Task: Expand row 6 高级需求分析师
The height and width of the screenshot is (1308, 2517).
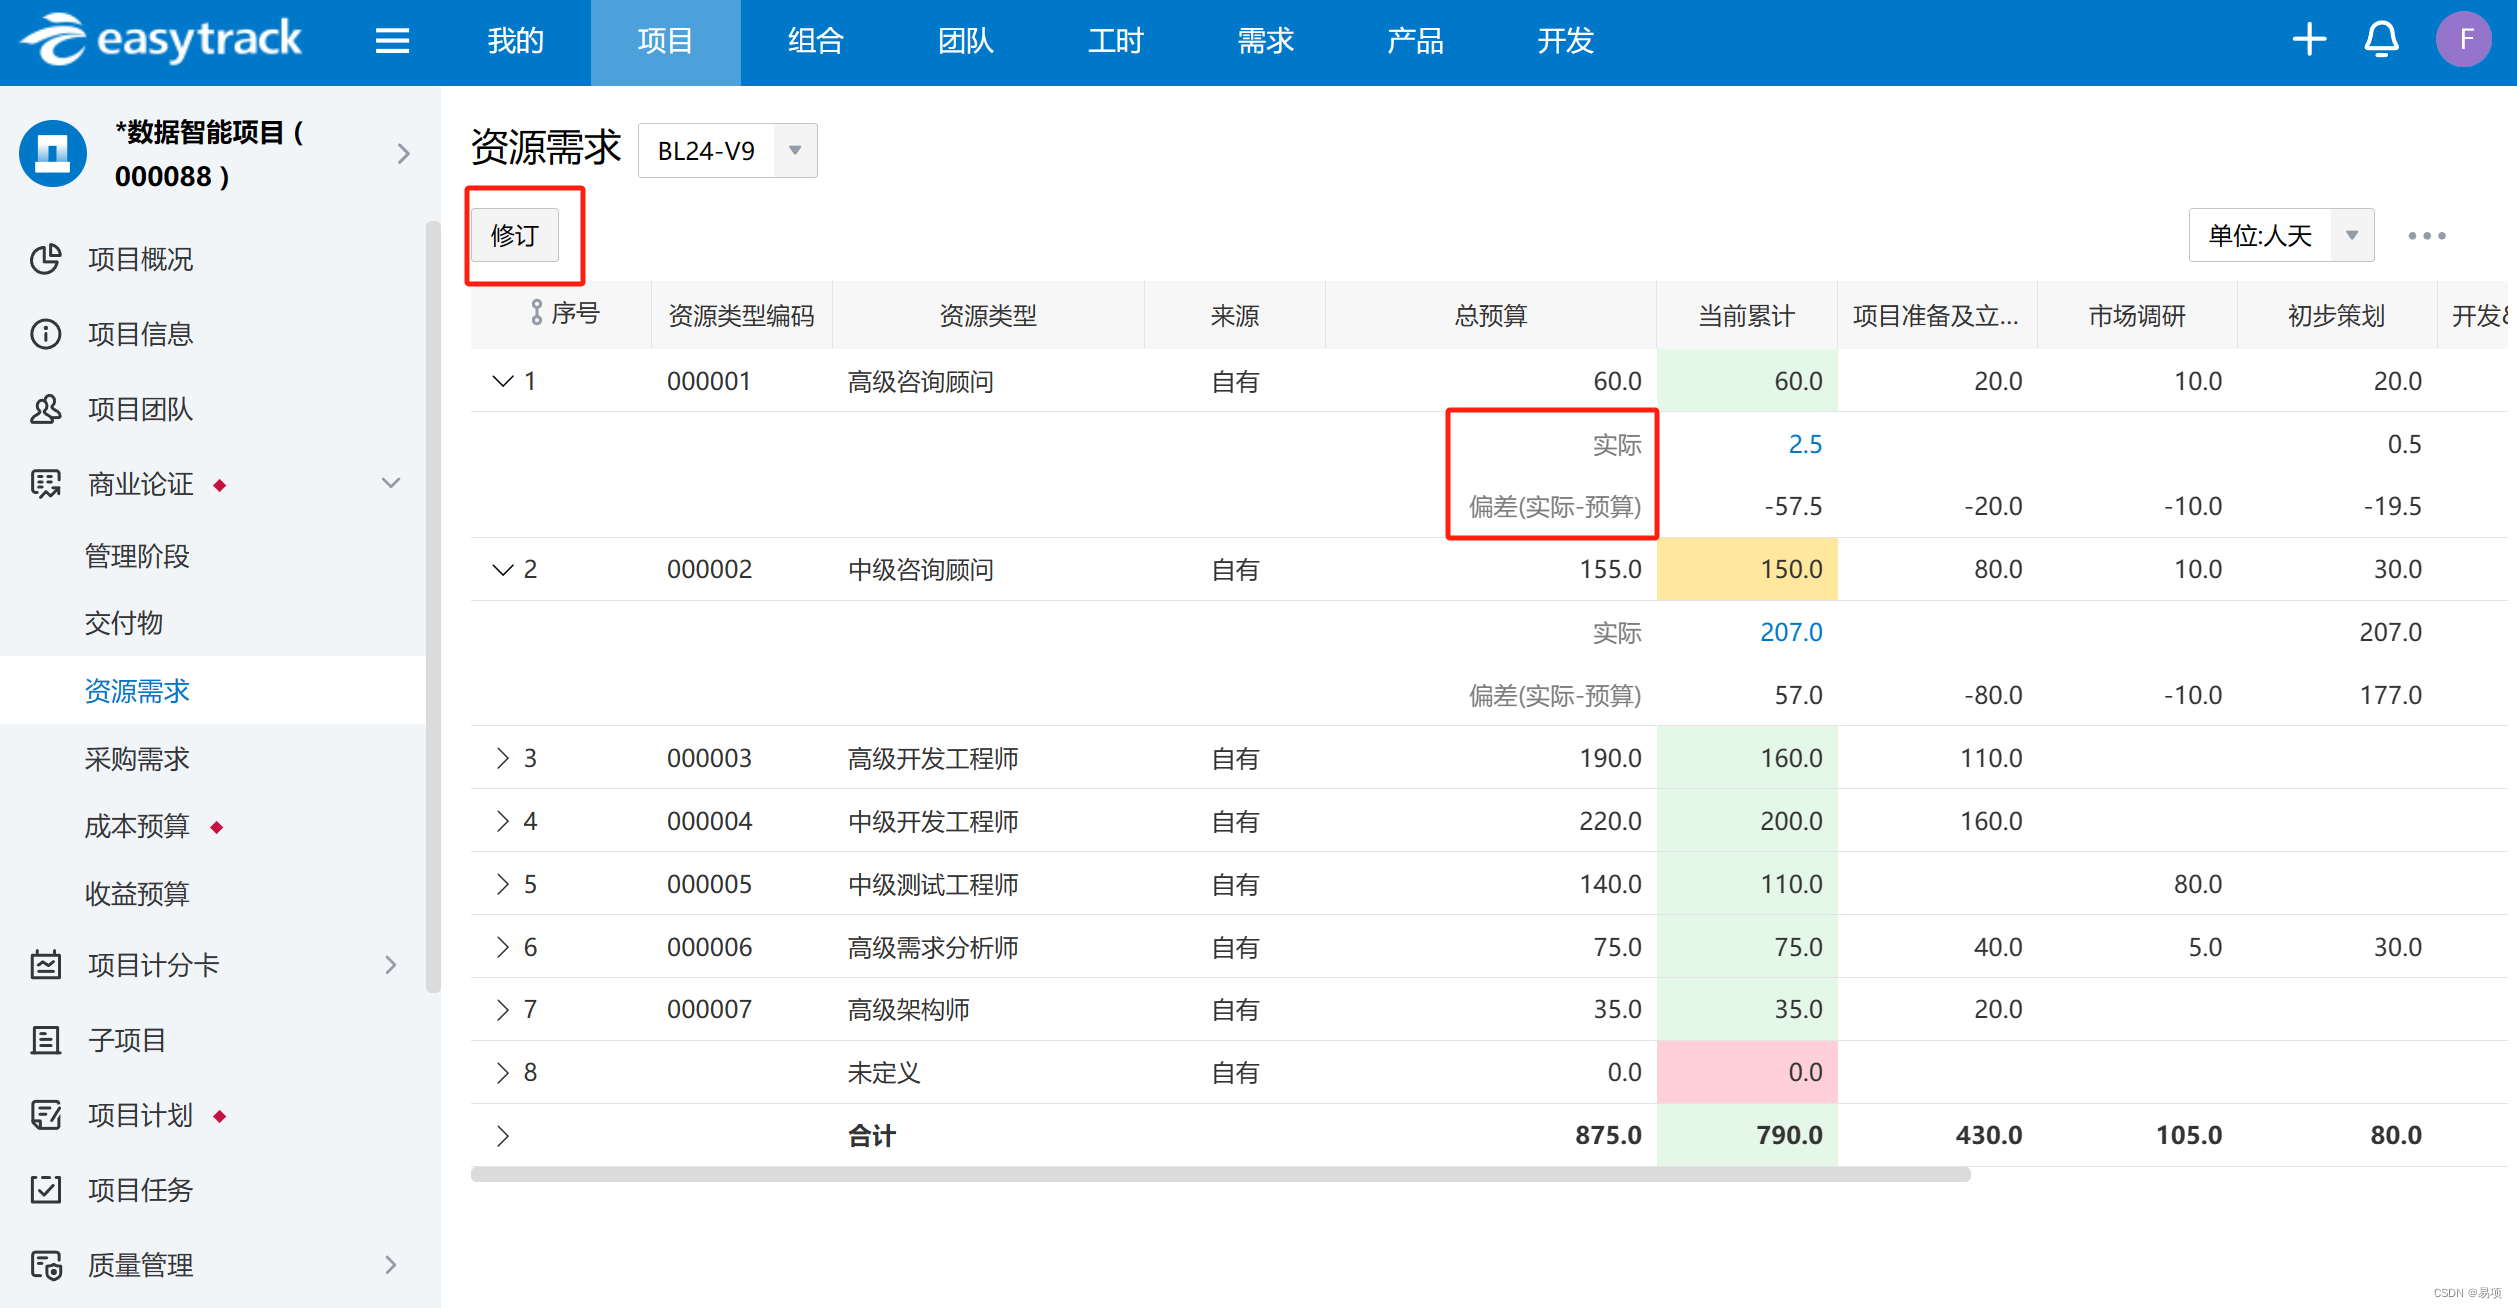Action: click(x=502, y=947)
